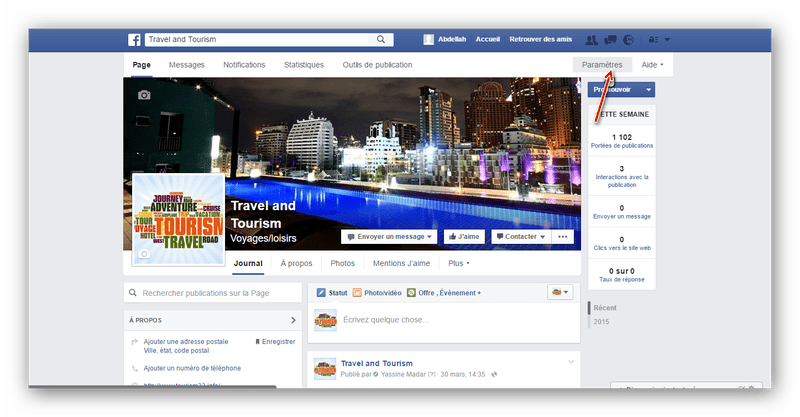This screenshot has height=417, width=800.
Task: Click the Rechercher publications sur la Page field
Action: click(213, 293)
